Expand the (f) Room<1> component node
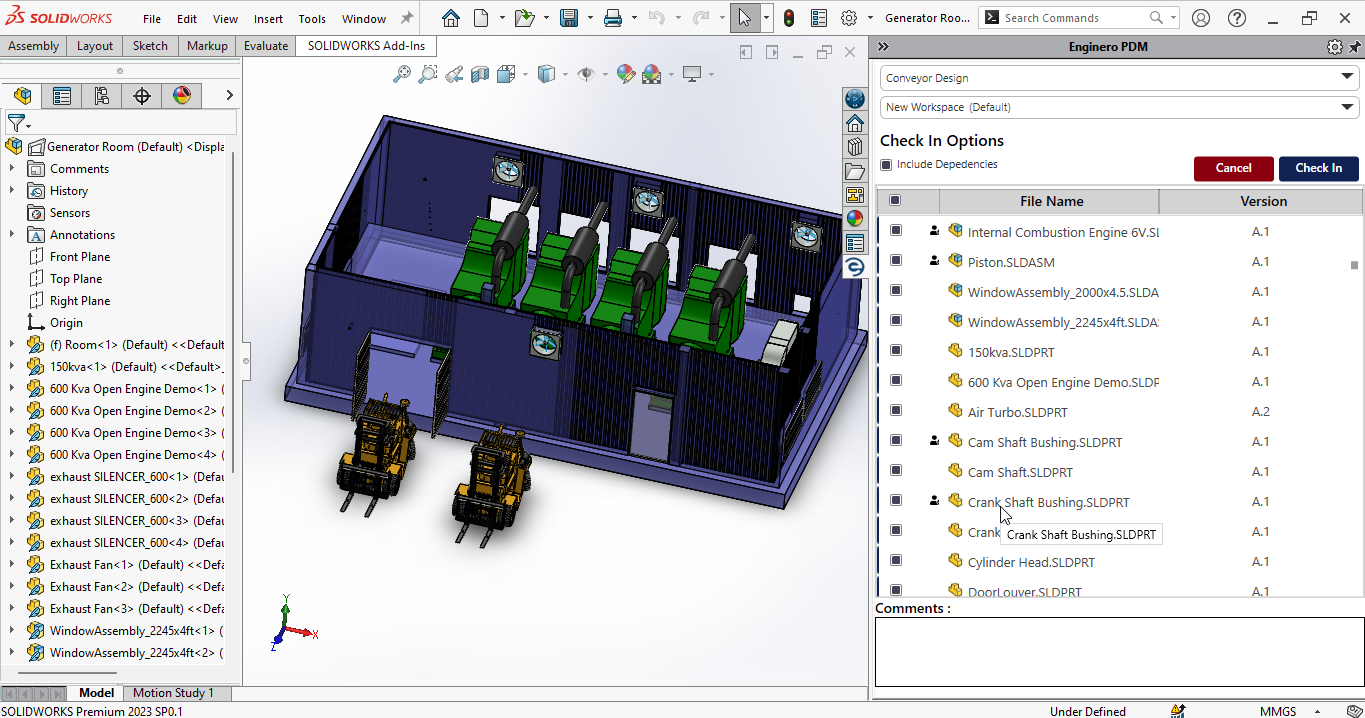 pos(12,345)
